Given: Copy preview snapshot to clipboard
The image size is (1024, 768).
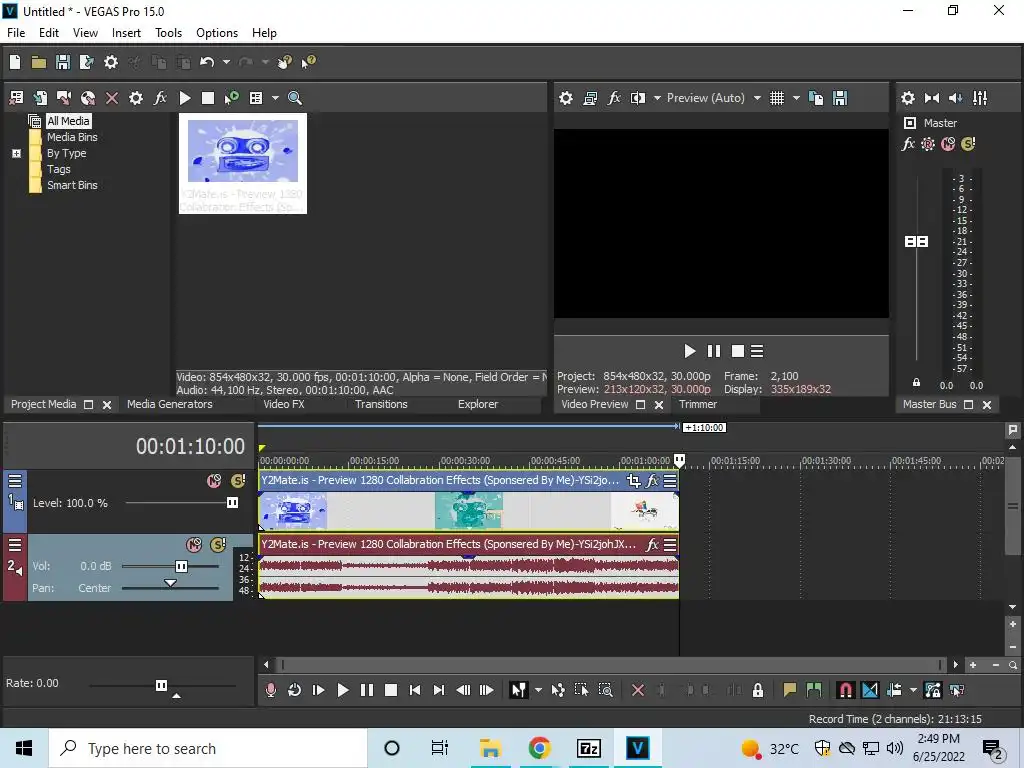Looking at the screenshot, I should coord(816,98).
